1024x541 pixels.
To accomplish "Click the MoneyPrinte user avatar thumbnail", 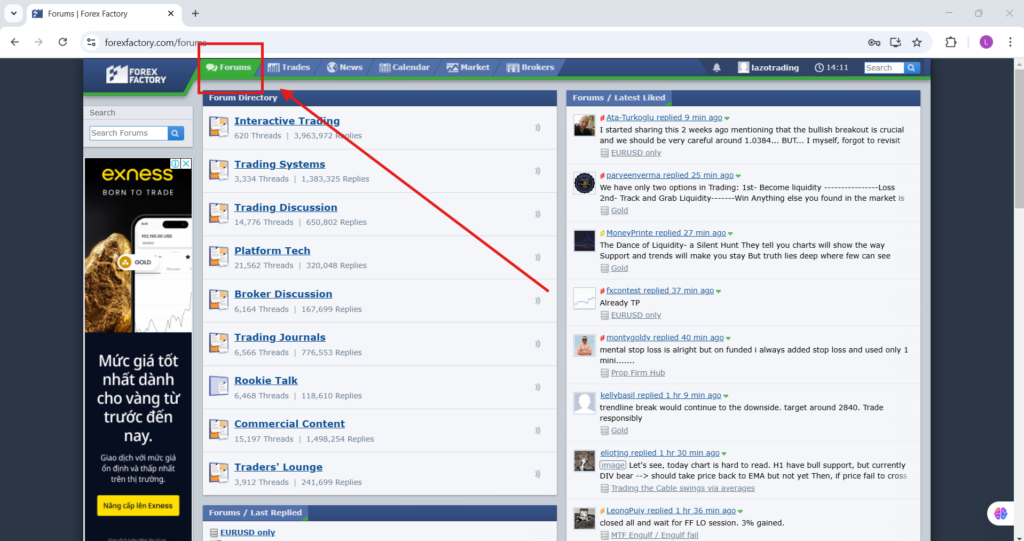I will [x=584, y=241].
